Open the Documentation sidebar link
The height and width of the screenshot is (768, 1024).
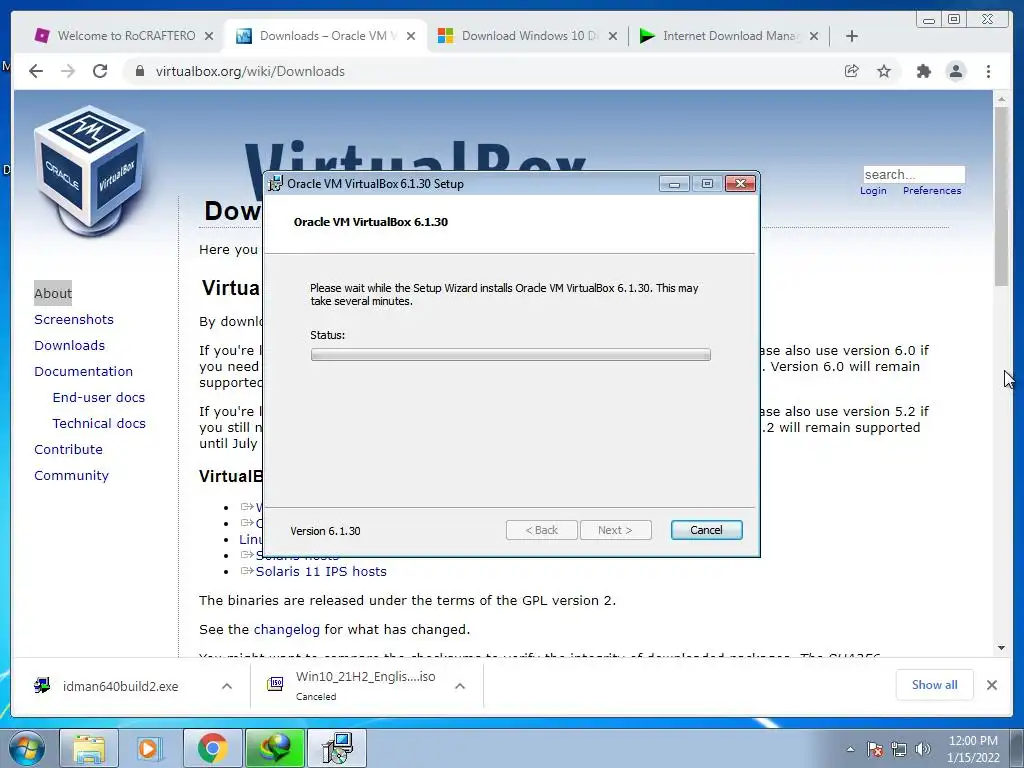click(84, 372)
